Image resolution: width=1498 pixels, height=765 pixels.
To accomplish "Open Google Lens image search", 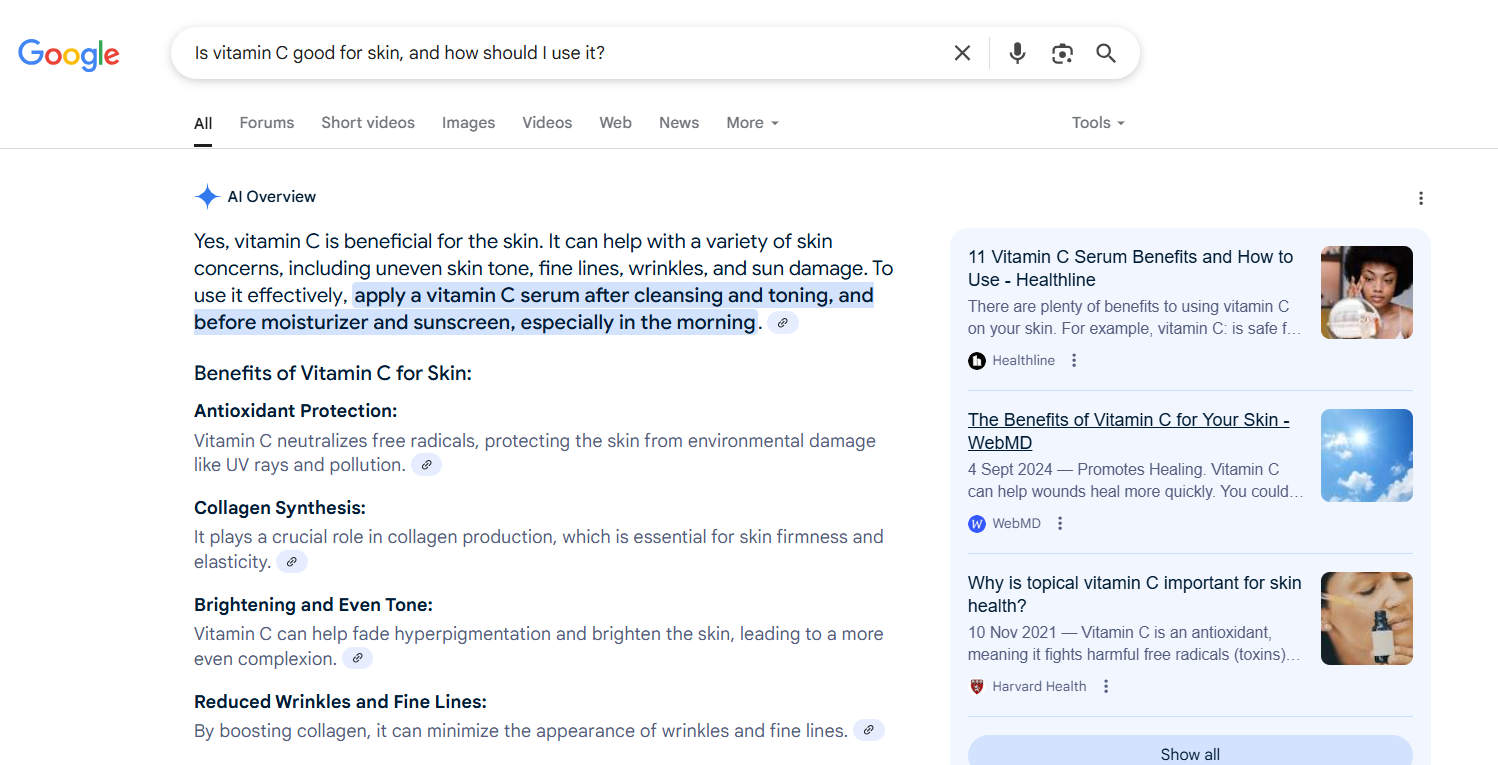I will click(x=1061, y=52).
